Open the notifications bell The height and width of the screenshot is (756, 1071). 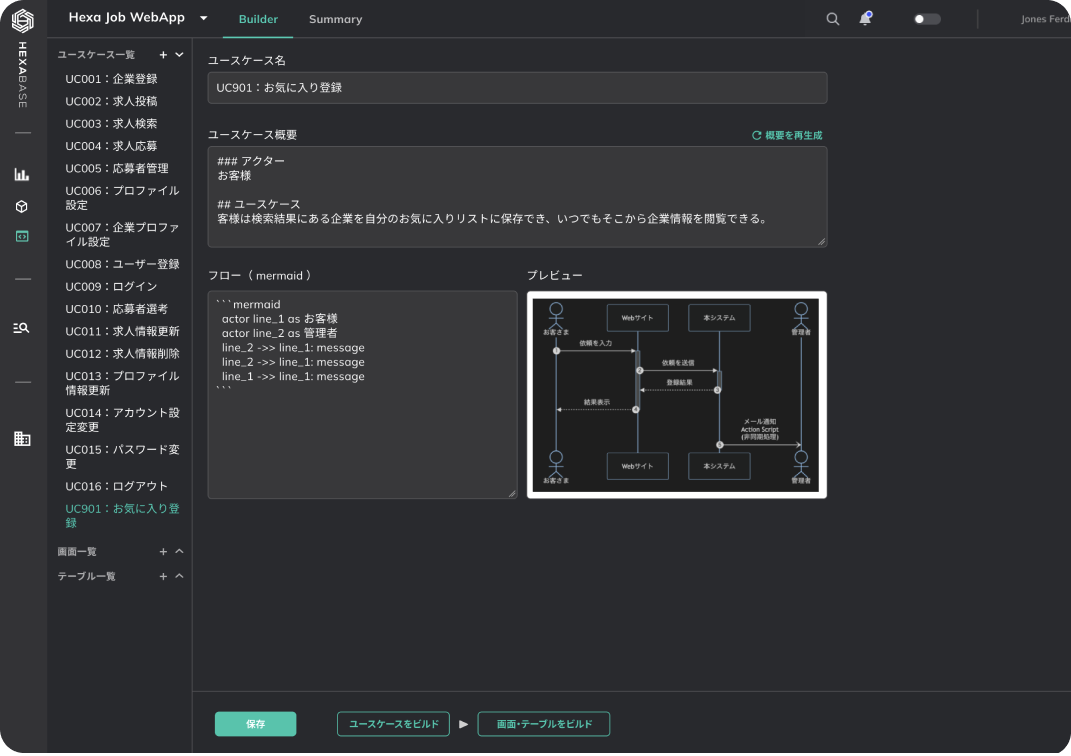(865, 18)
